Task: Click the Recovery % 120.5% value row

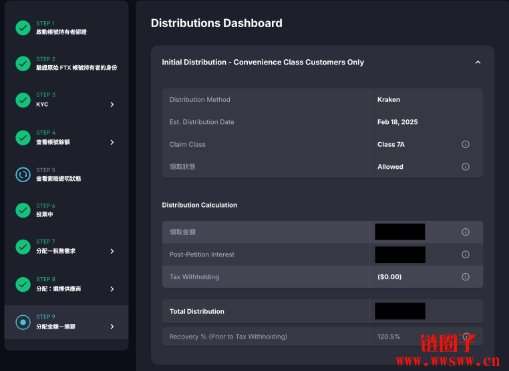Action: [x=322, y=337]
